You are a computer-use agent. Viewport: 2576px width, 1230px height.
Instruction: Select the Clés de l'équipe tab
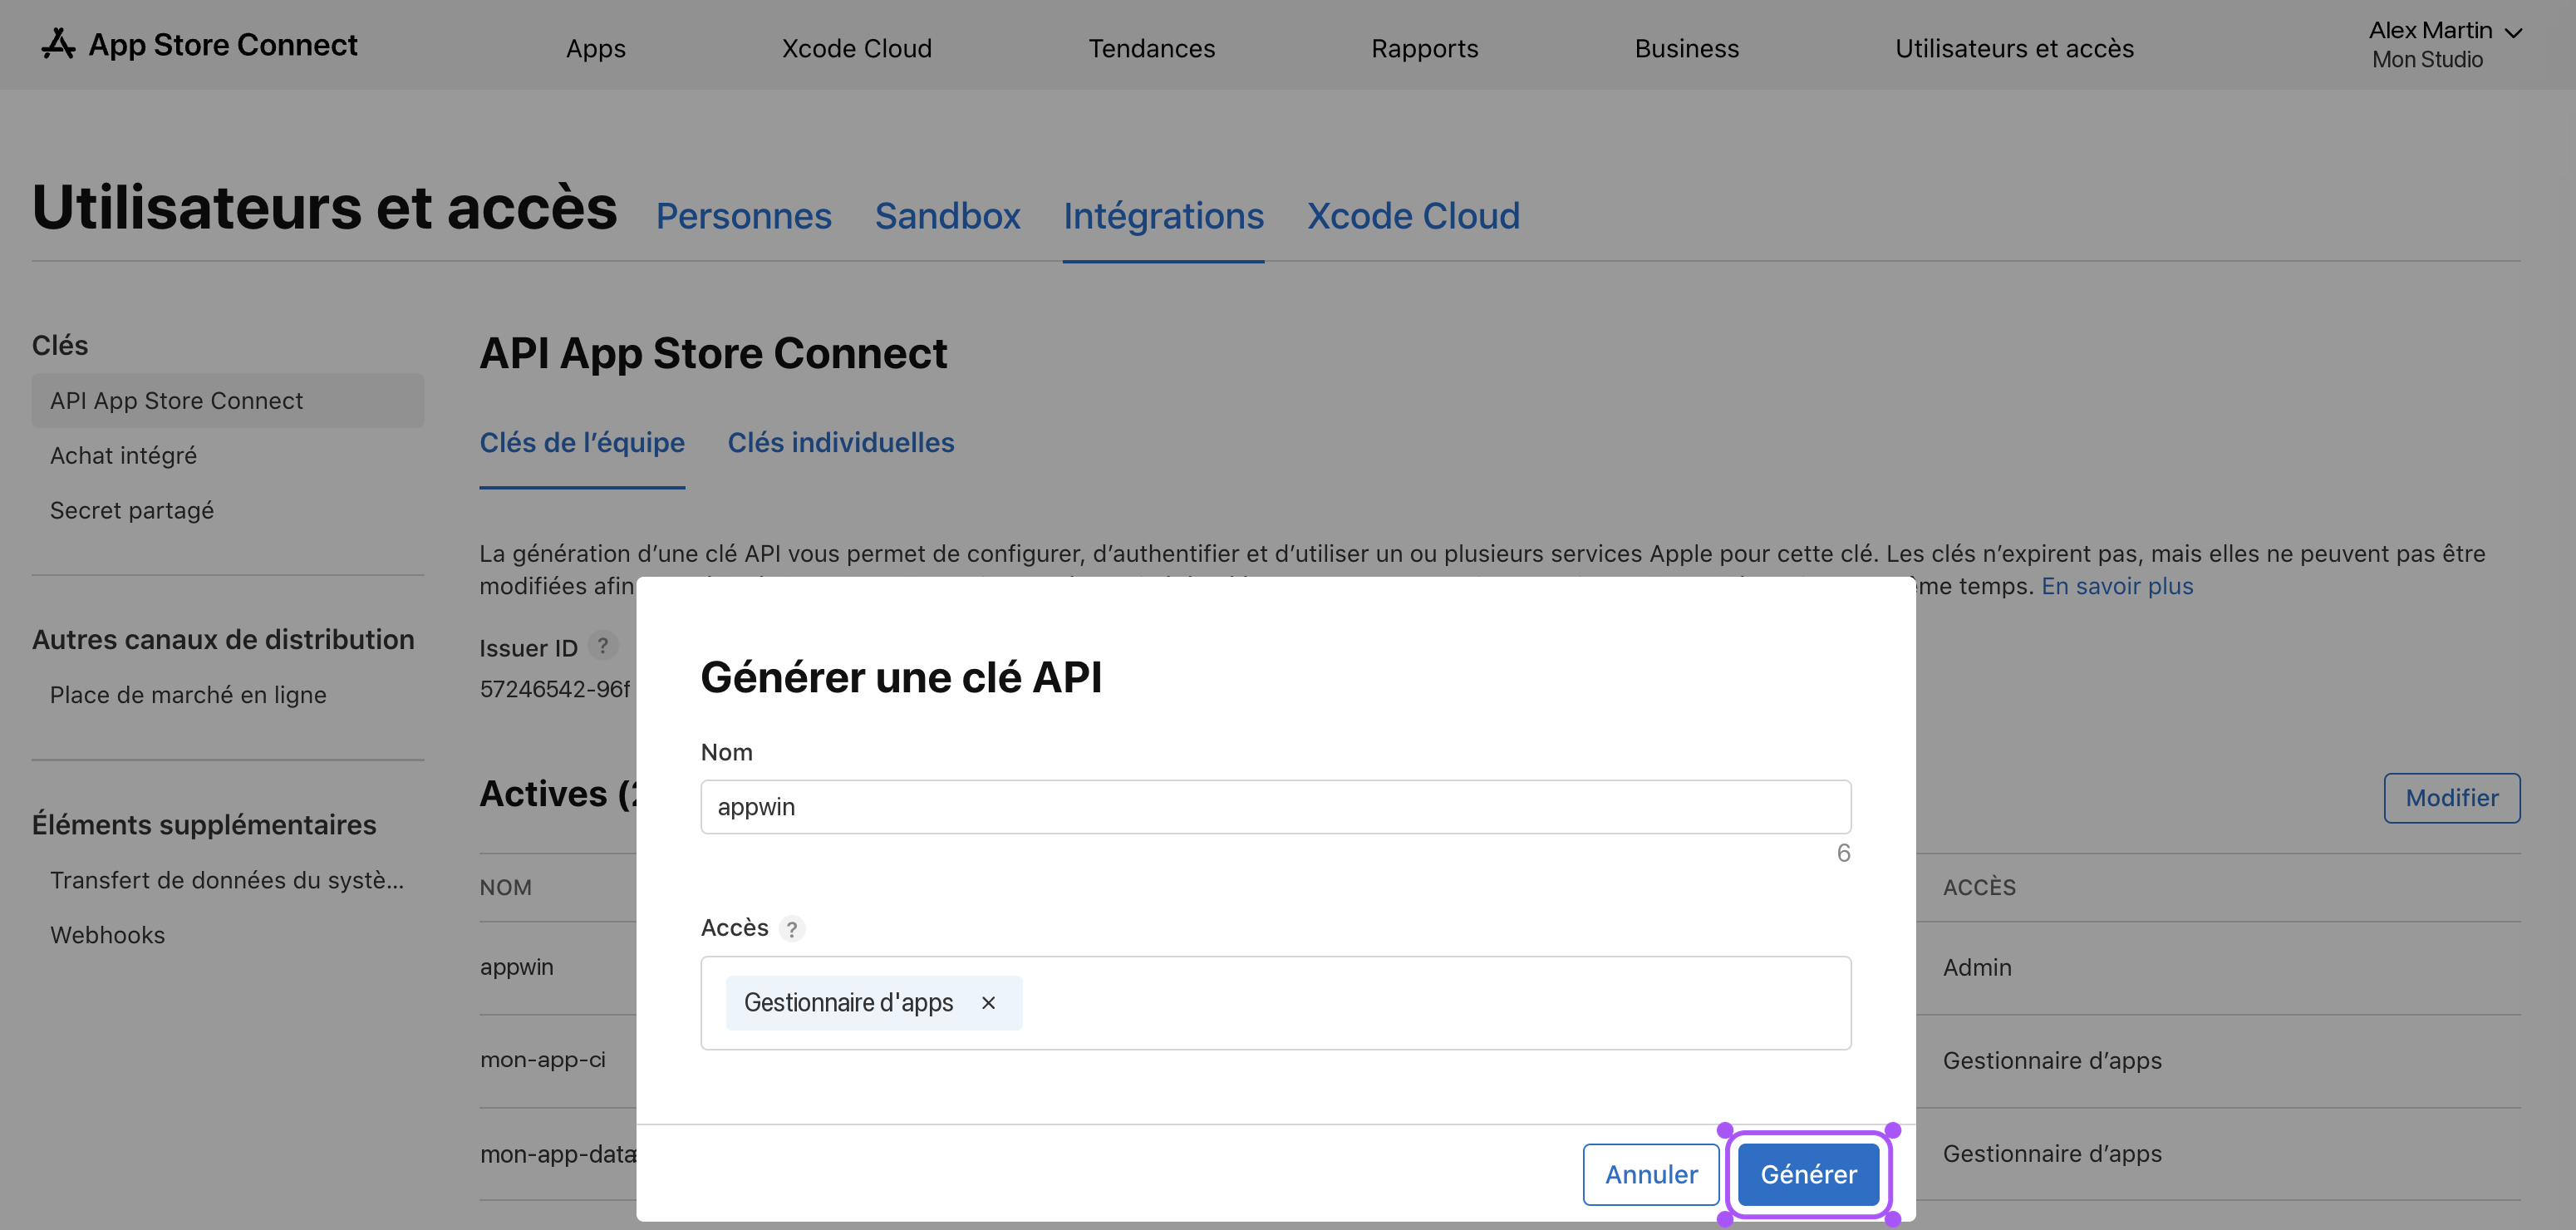coord(582,443)
